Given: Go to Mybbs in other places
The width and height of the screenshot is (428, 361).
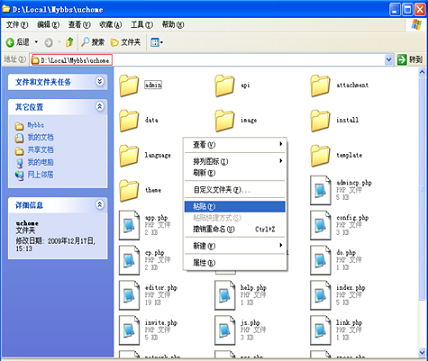Looking at the screenshot, I should point(36,125).
